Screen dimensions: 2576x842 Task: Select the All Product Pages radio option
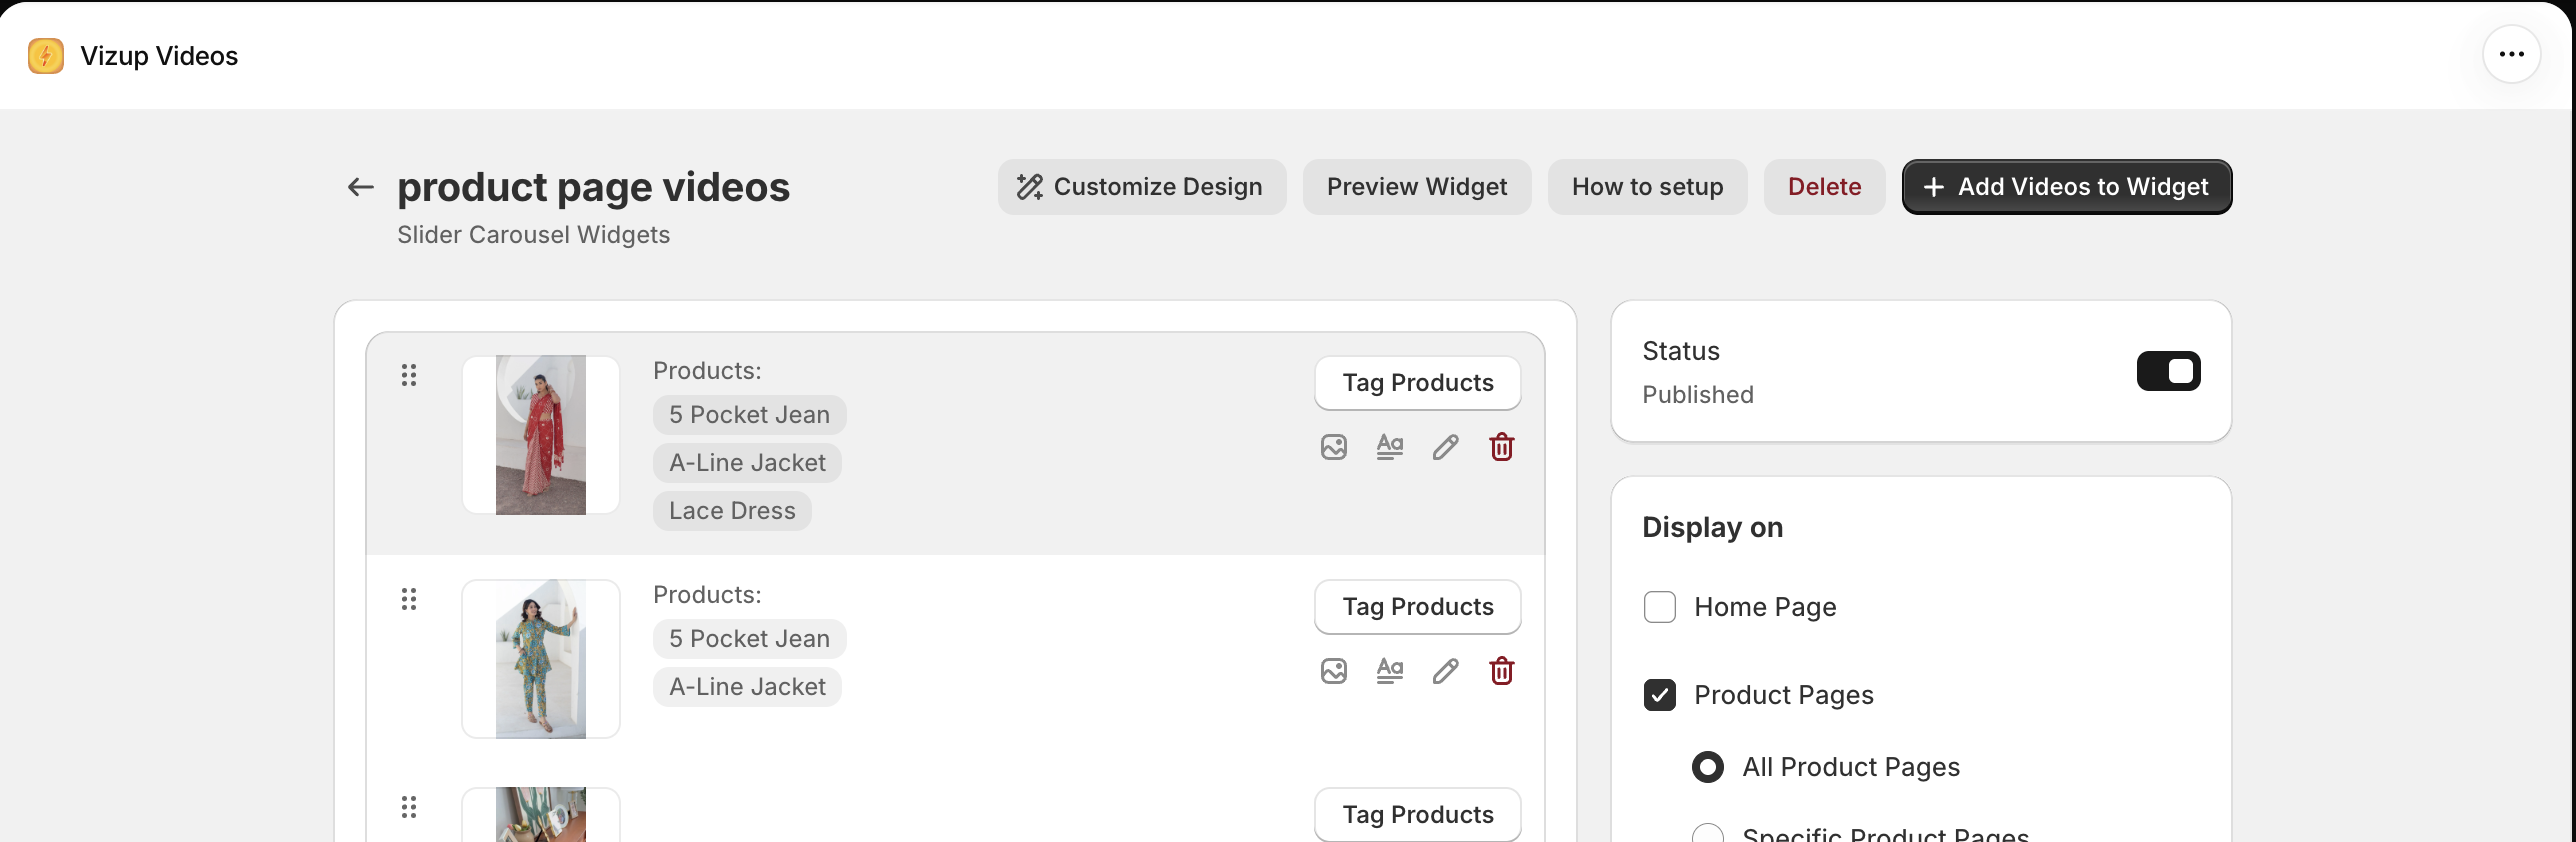1708,767
